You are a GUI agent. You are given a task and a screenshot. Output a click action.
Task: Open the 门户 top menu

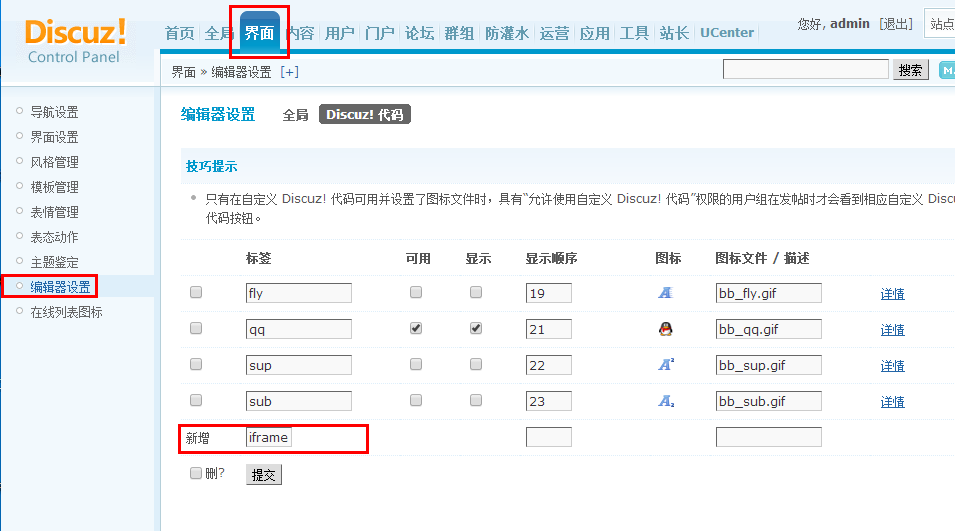380,33
